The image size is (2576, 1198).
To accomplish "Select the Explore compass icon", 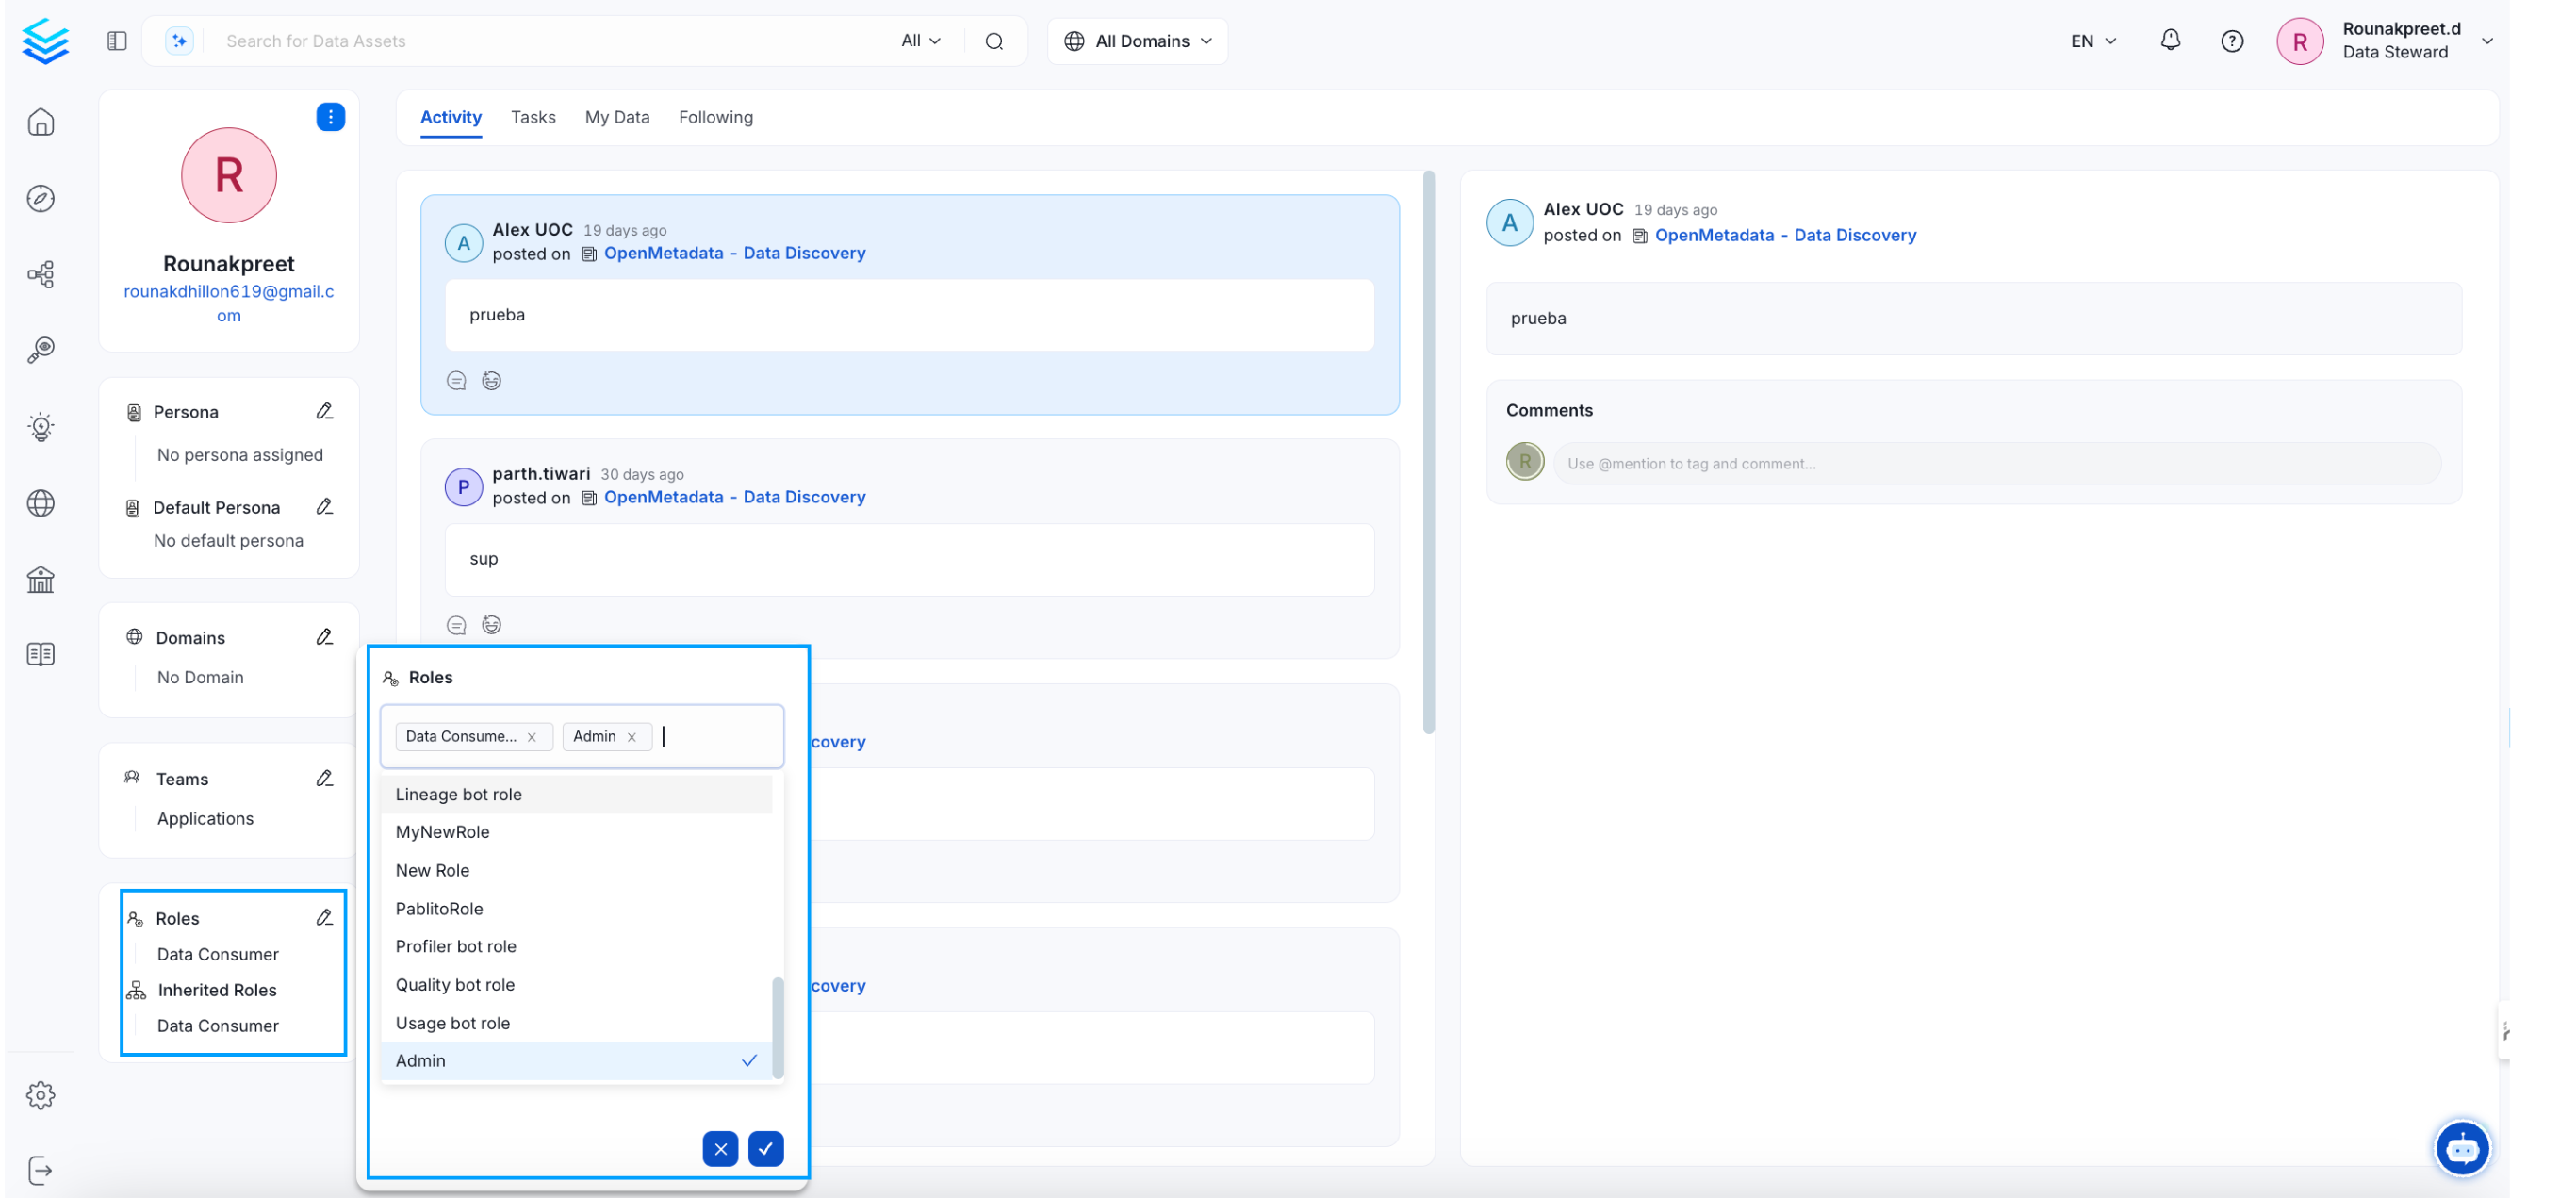I will (x=41, y=198).
